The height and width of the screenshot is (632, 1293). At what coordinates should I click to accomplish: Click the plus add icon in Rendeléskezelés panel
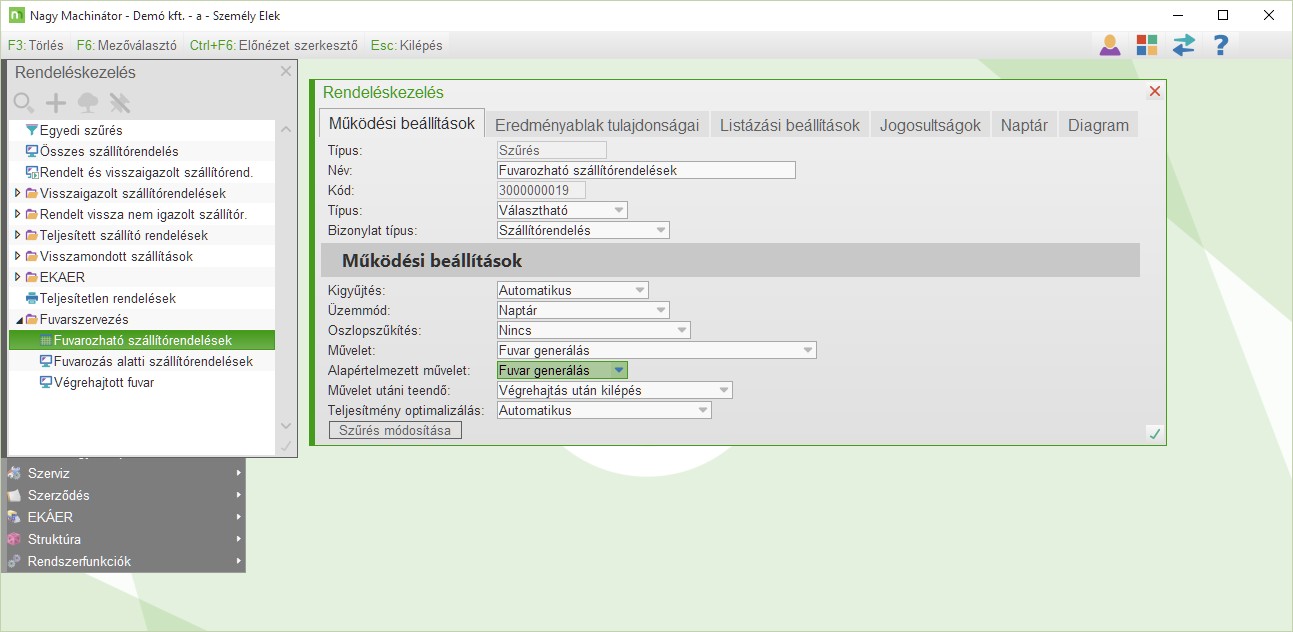click(56, 102)
